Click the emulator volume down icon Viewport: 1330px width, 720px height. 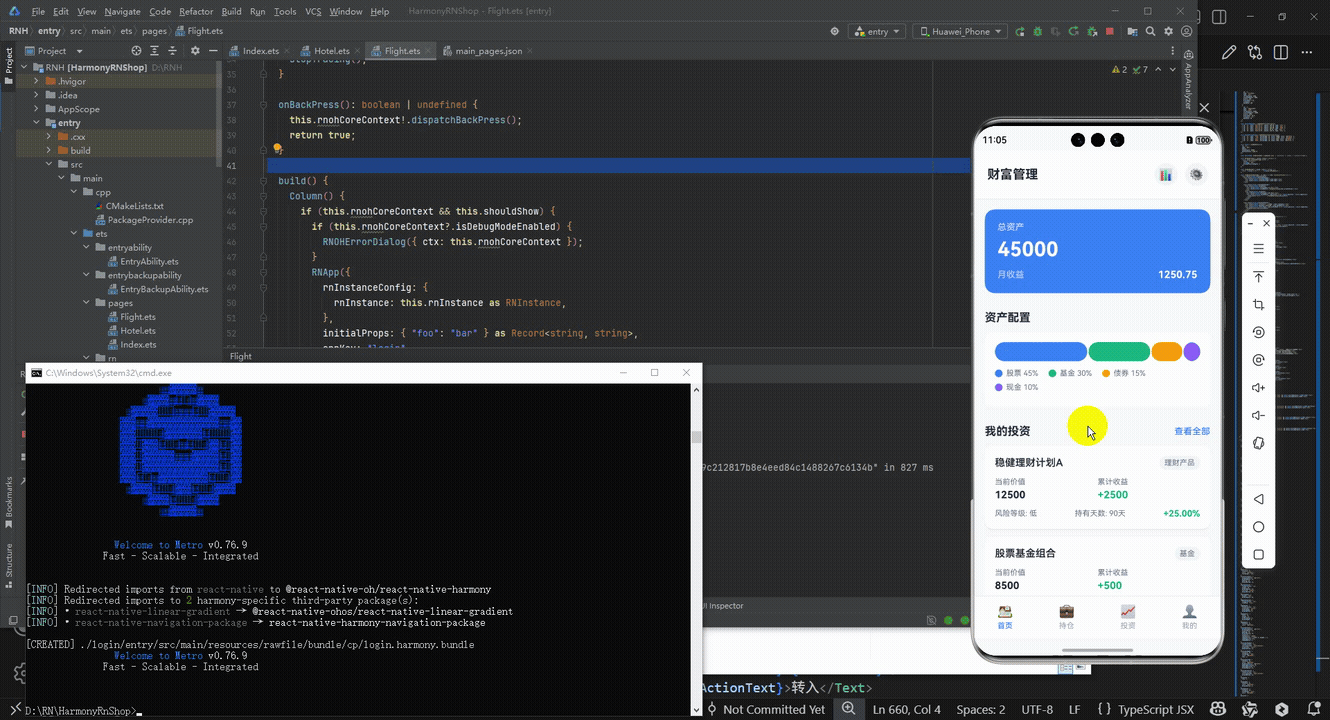coord(1259,415)
